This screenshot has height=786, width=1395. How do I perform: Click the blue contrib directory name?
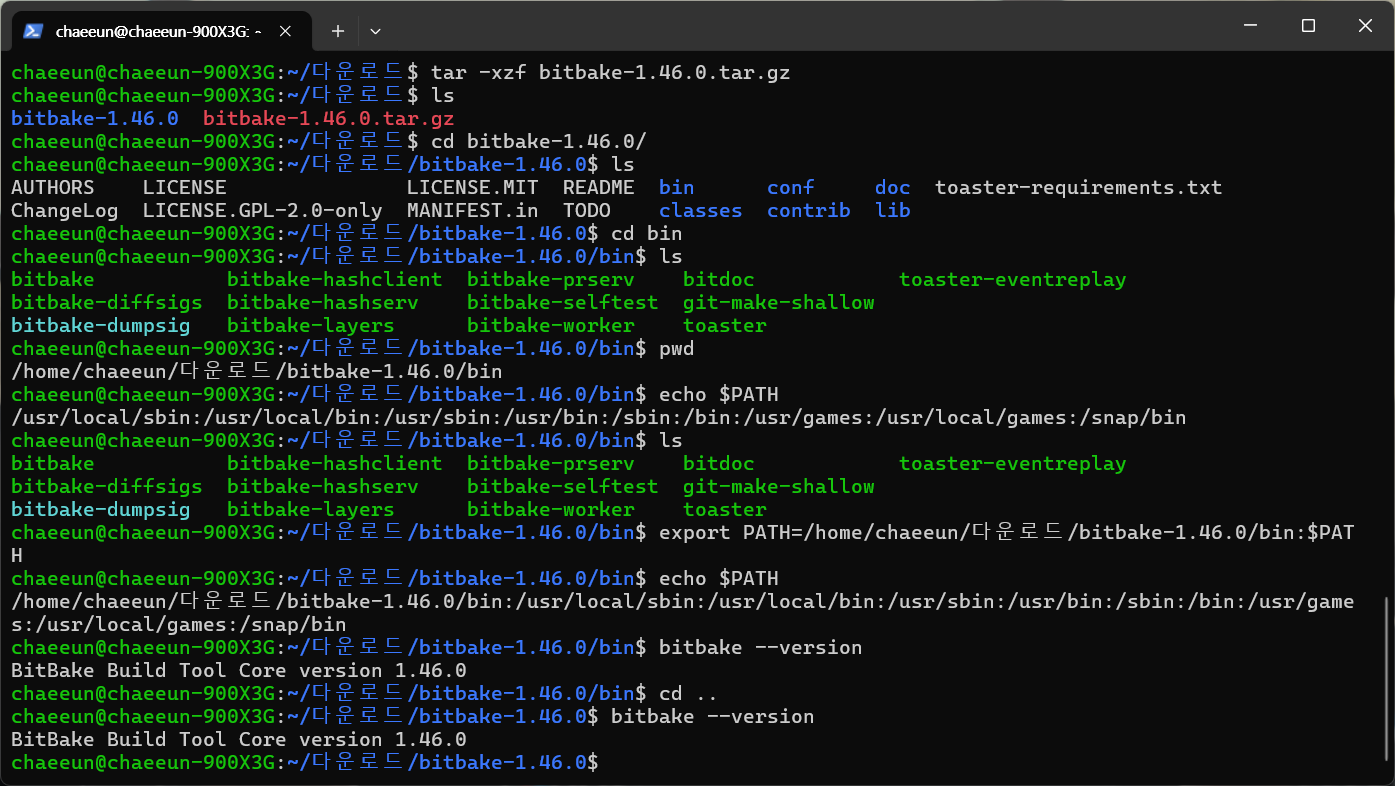pyautogui.click(x=809, y=210)
